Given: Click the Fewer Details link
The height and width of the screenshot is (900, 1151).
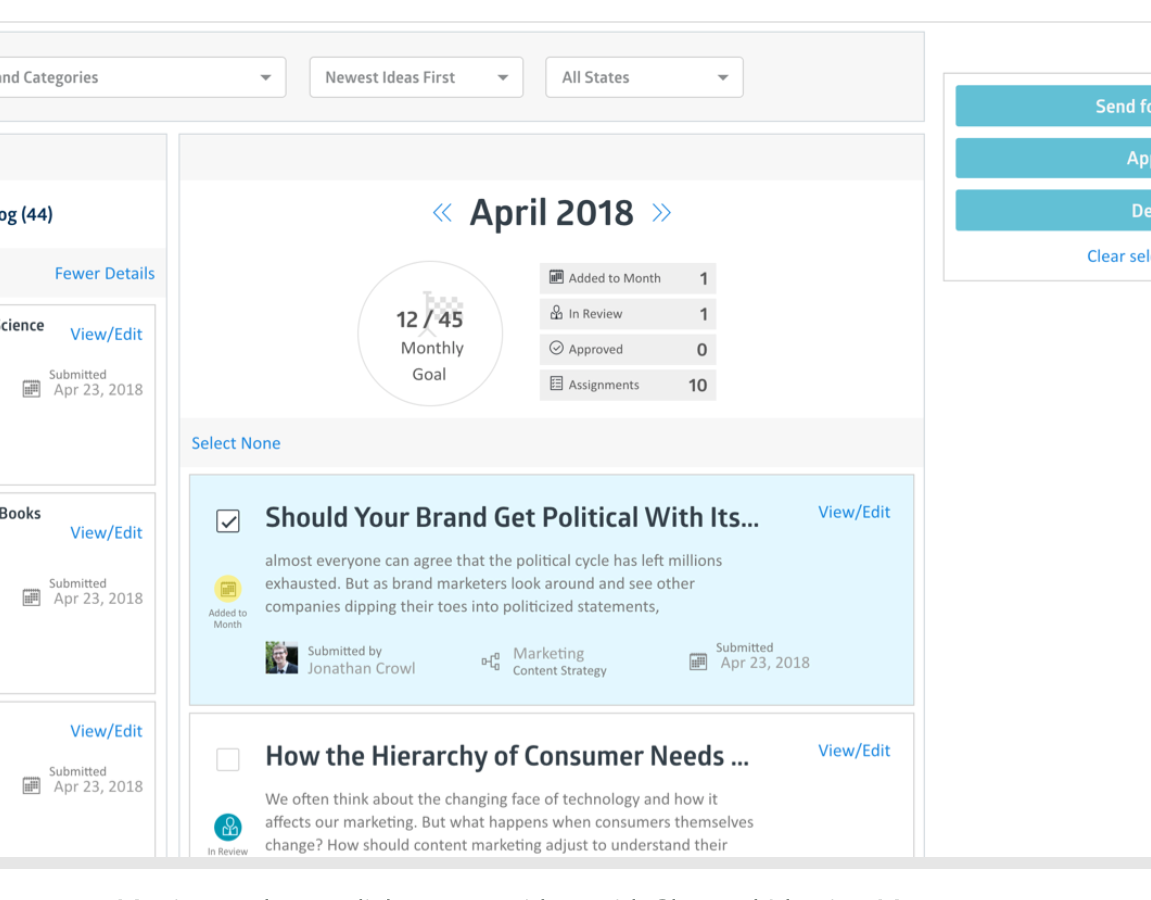Looking at the screenshot, I should [105, 273].
